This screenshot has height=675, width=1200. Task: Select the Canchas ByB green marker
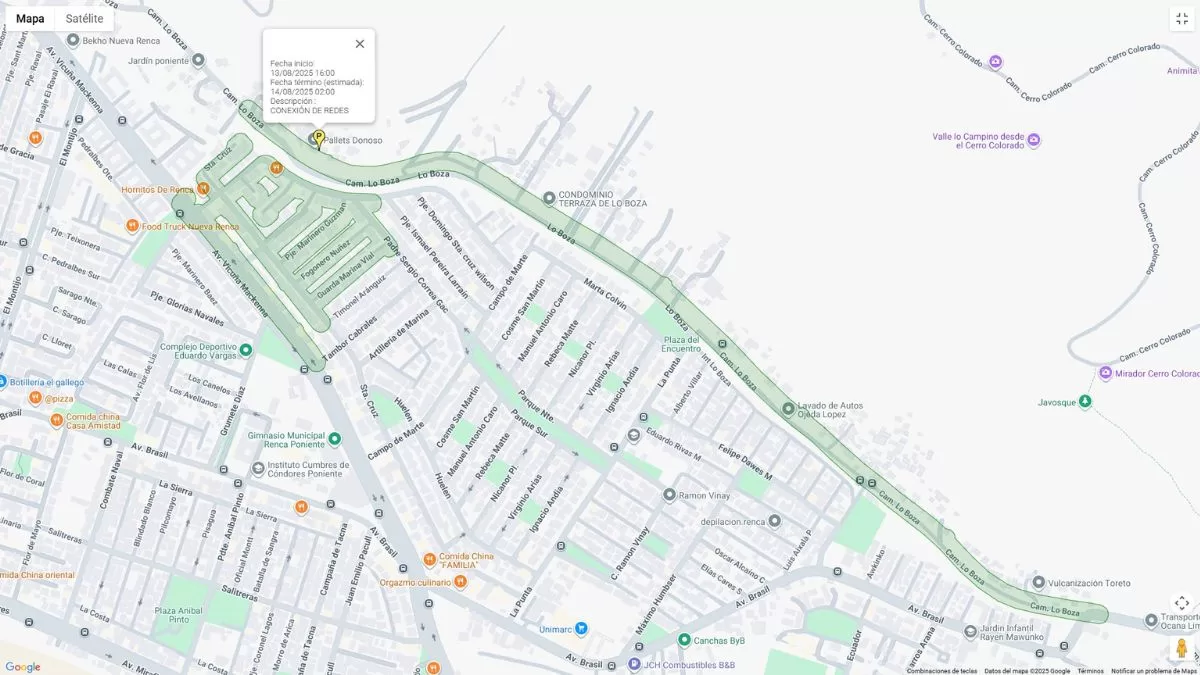[684, 640]
